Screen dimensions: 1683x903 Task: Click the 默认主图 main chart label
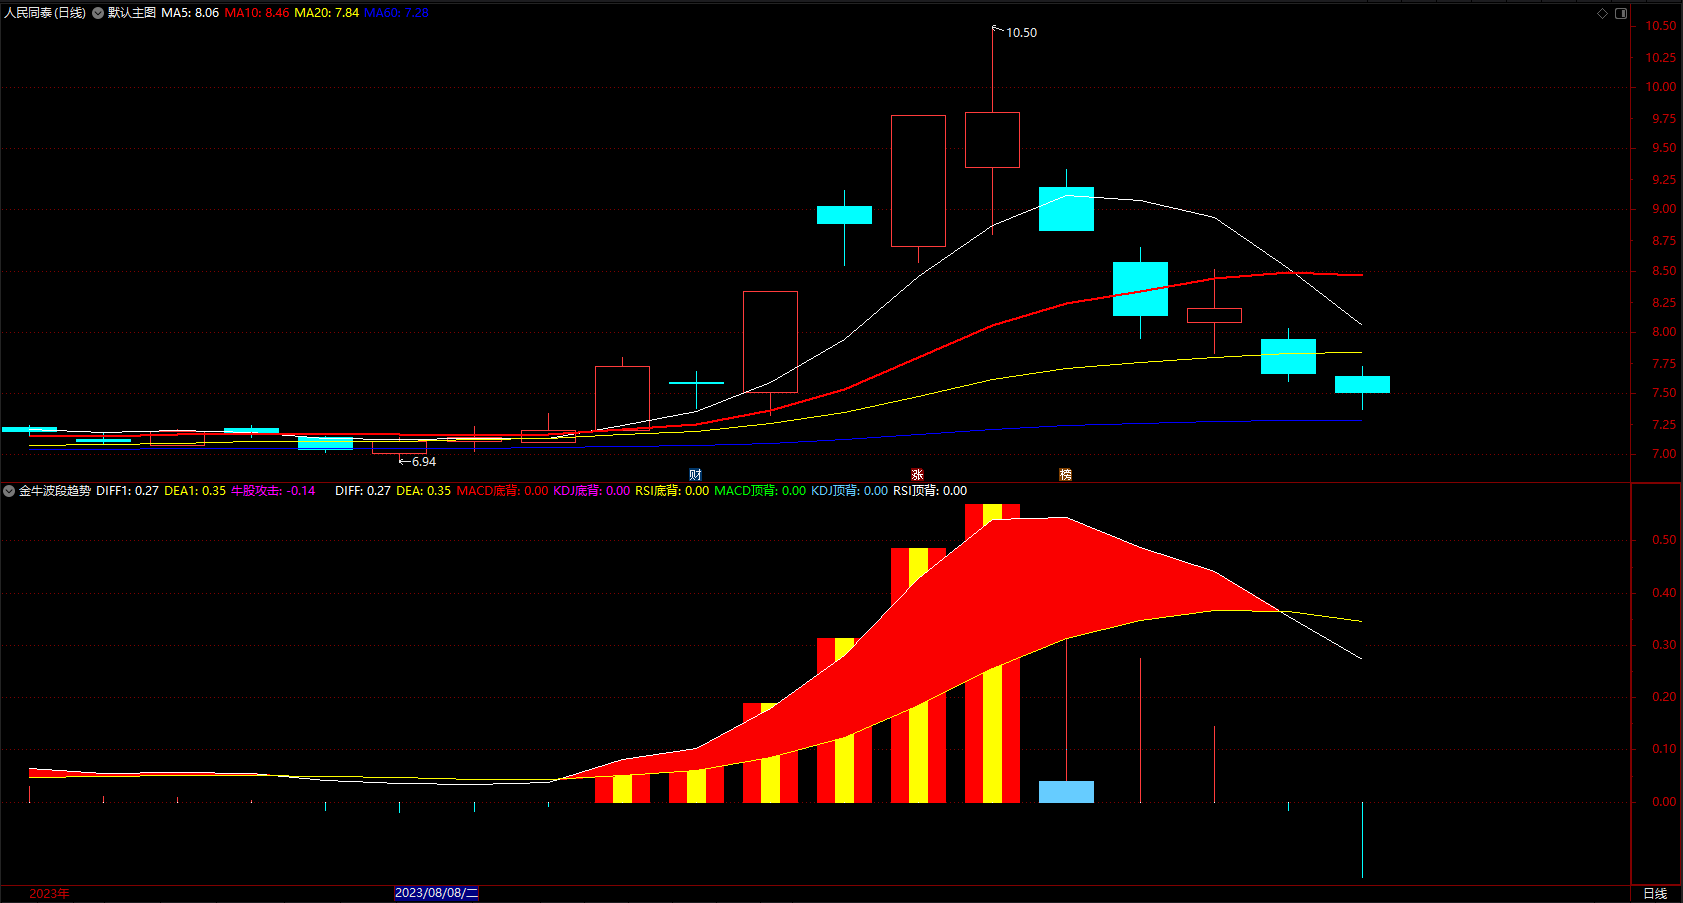(132, 13)
